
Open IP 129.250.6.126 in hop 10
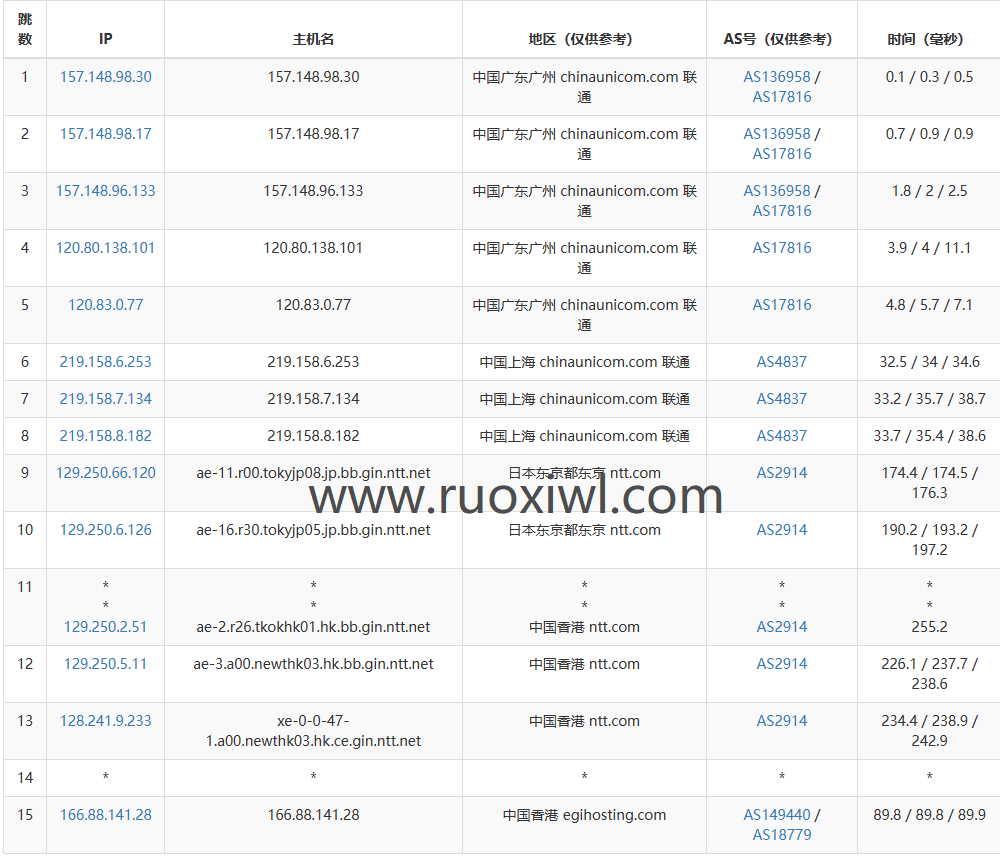click(x=105, y=530)
